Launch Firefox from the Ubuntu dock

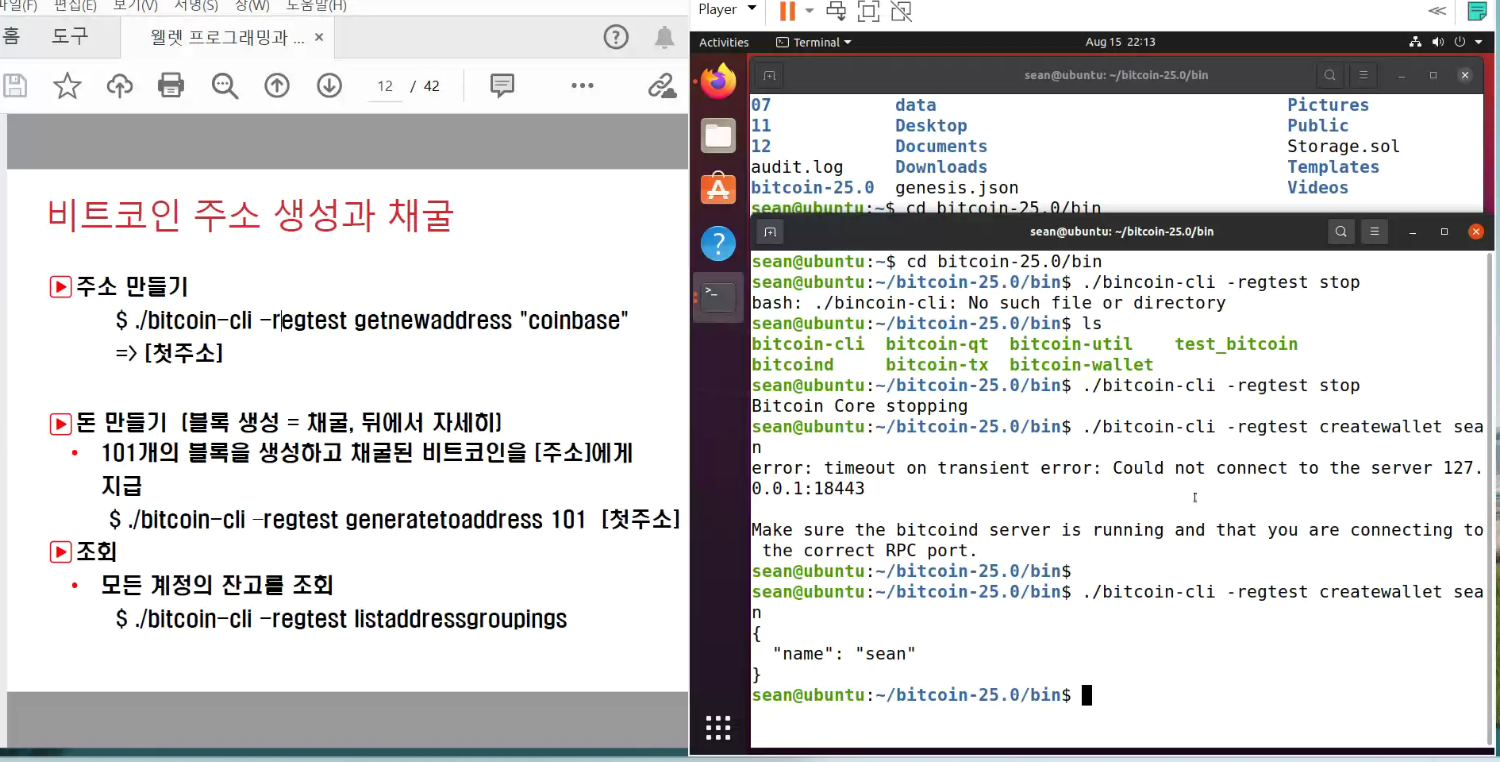(718, 81)
